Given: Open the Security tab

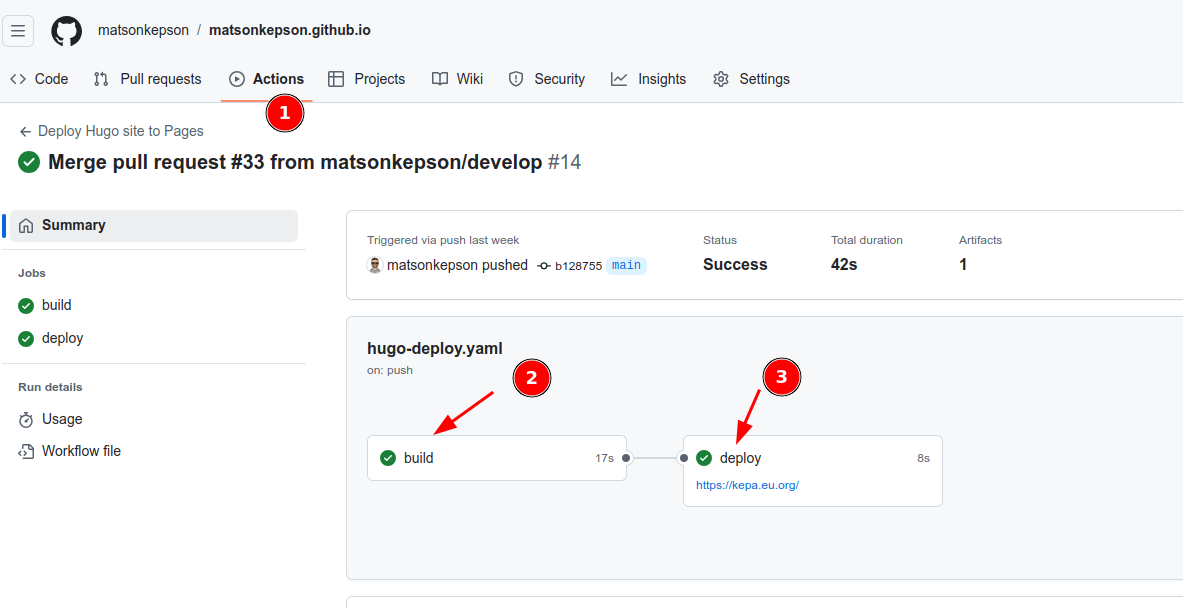Looking at the screenshot, I should click(x=547, y=79).
